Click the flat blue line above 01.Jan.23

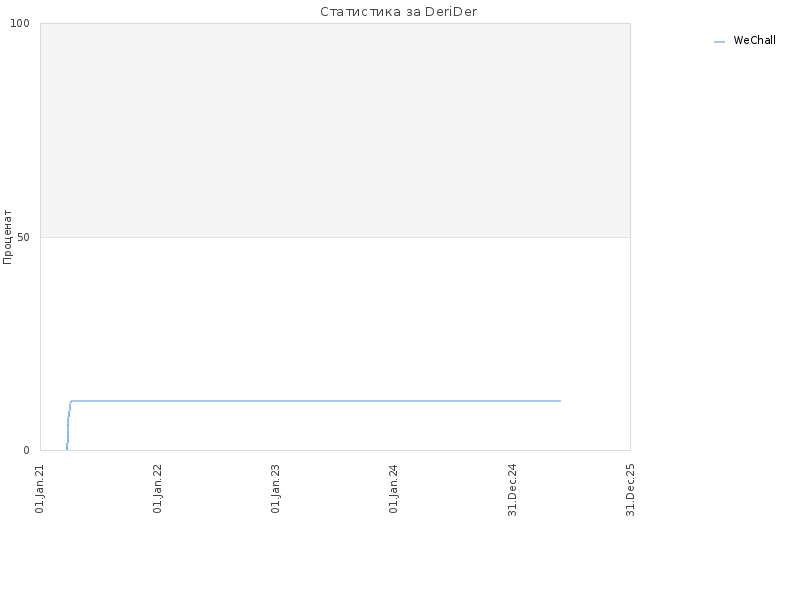[276, 401]
